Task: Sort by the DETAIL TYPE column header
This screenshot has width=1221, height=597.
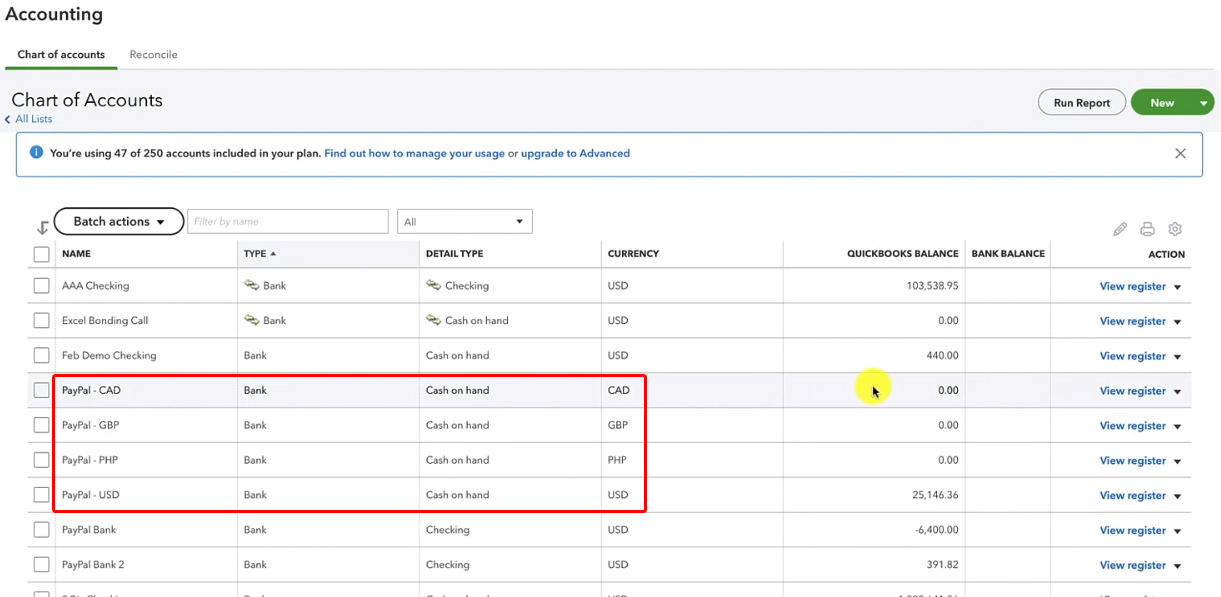Action: coord(454,254)
